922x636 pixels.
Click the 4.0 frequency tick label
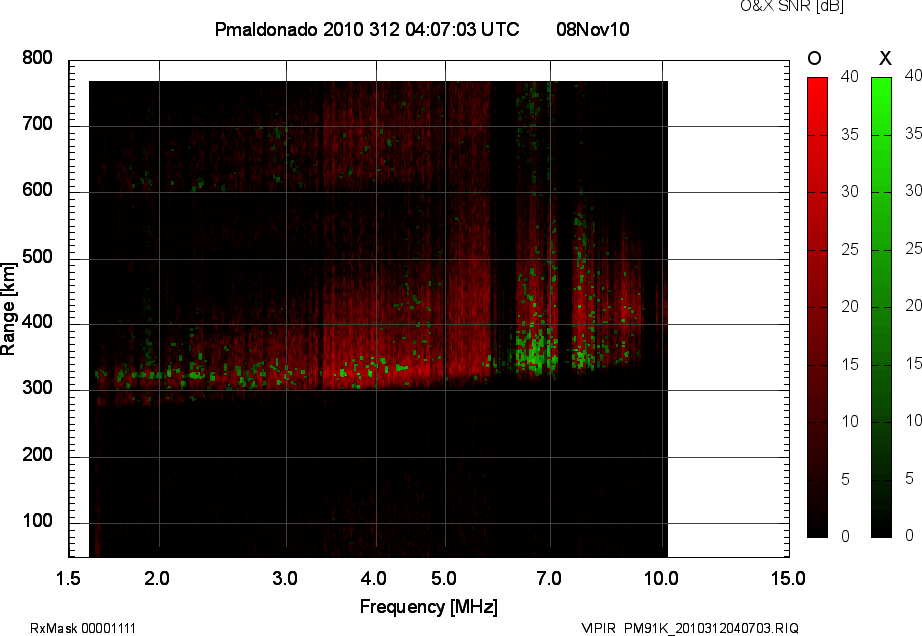[x=374, y=578]
